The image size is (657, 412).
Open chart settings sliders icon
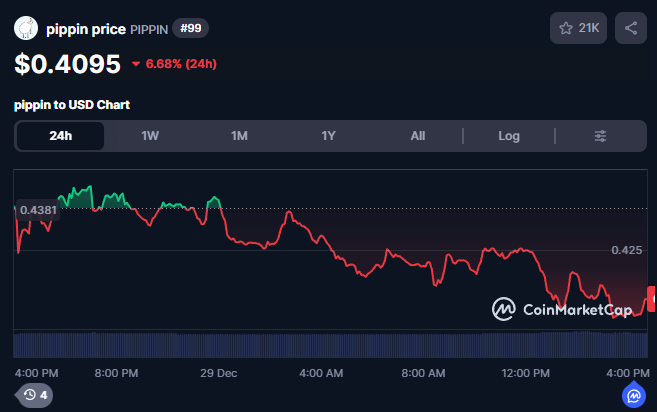tap(600, 136)
